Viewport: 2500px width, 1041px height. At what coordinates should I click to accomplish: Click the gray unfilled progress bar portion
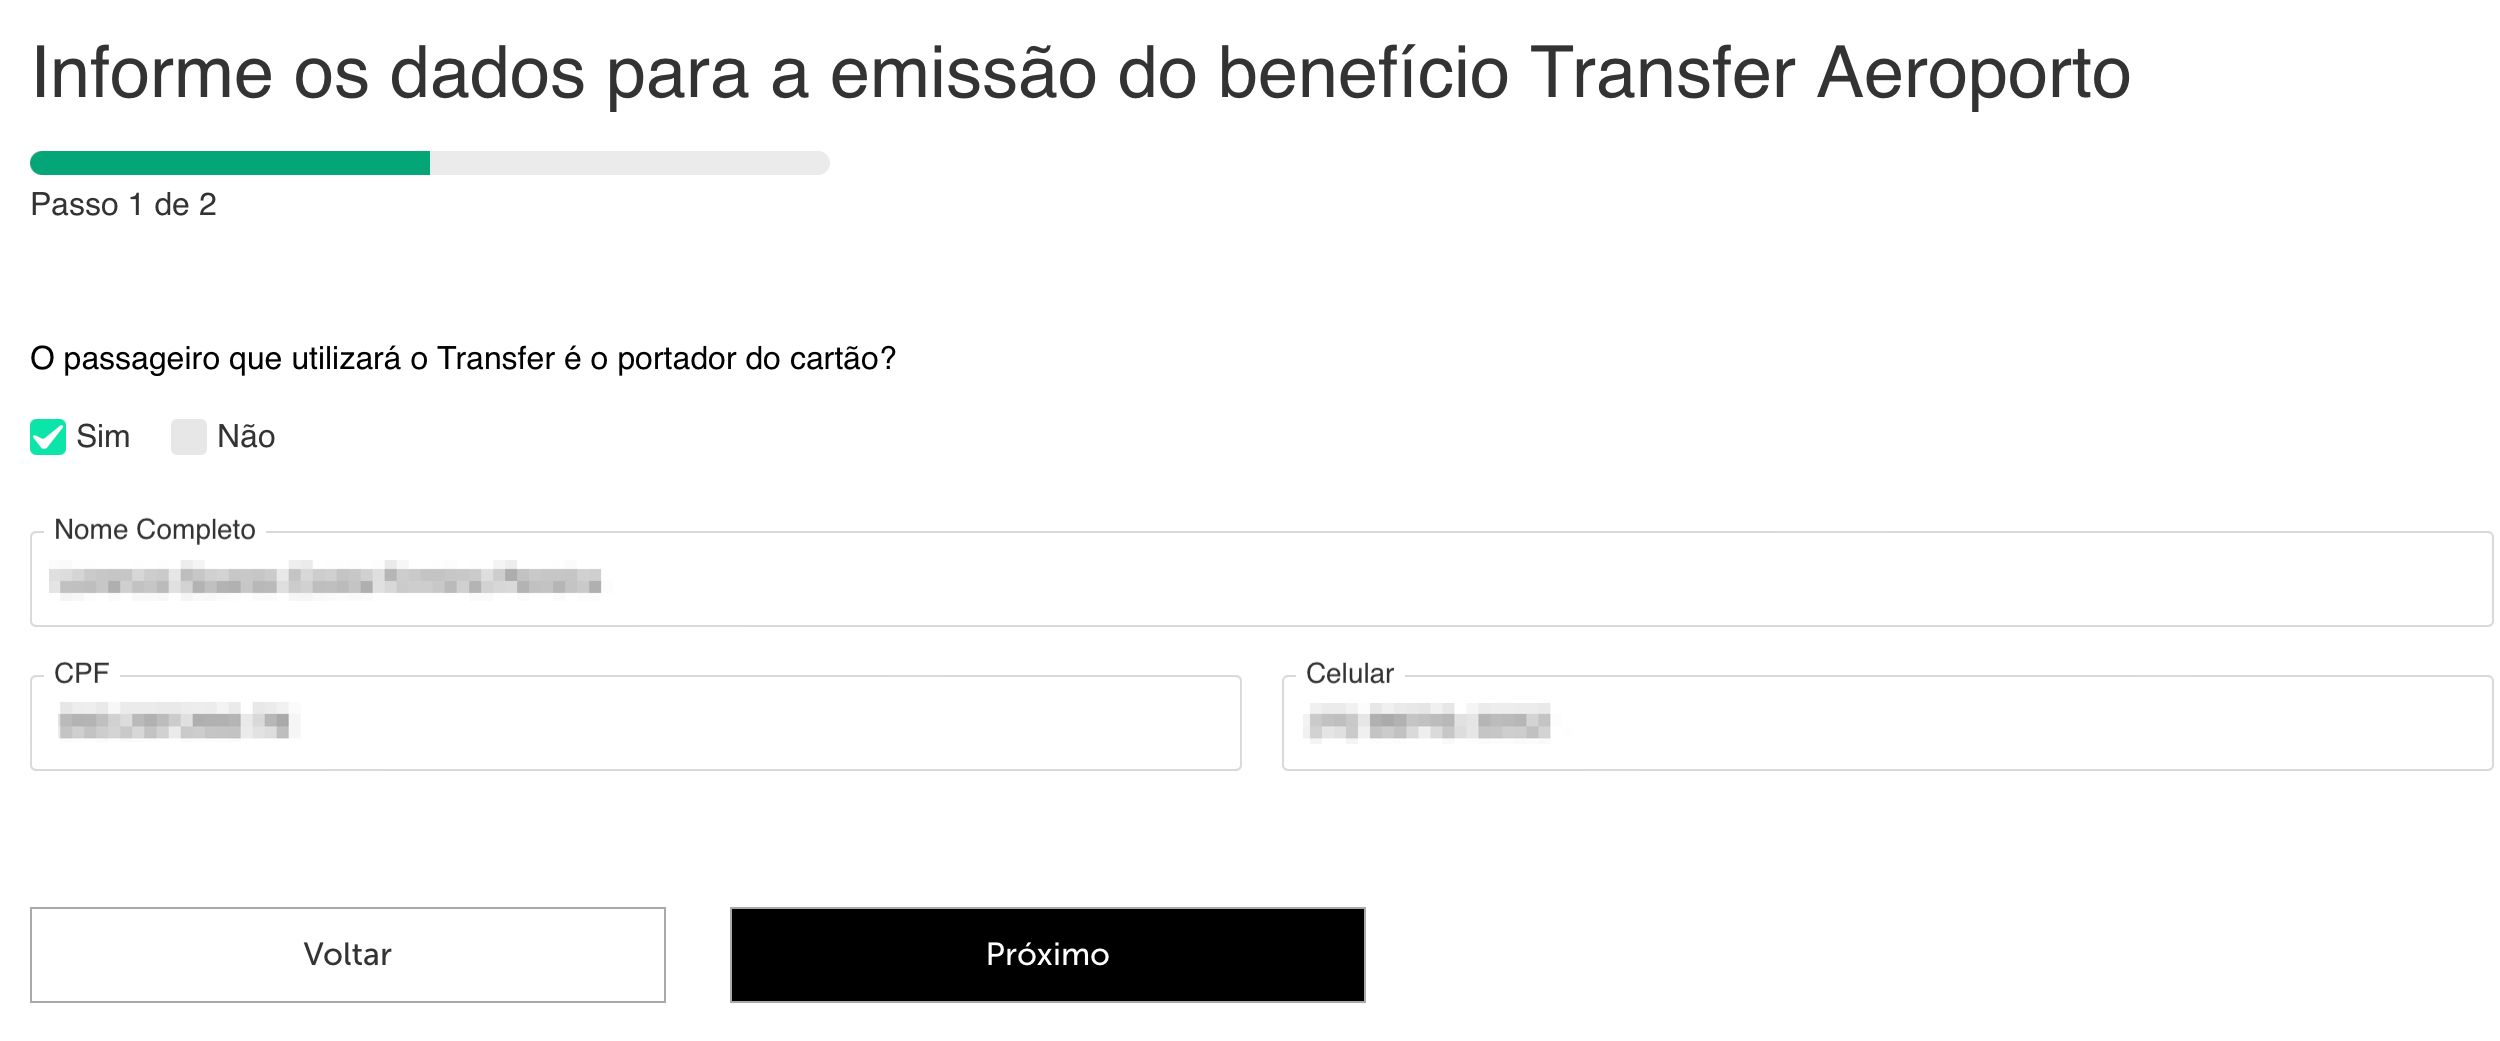(x=630, y=163)
